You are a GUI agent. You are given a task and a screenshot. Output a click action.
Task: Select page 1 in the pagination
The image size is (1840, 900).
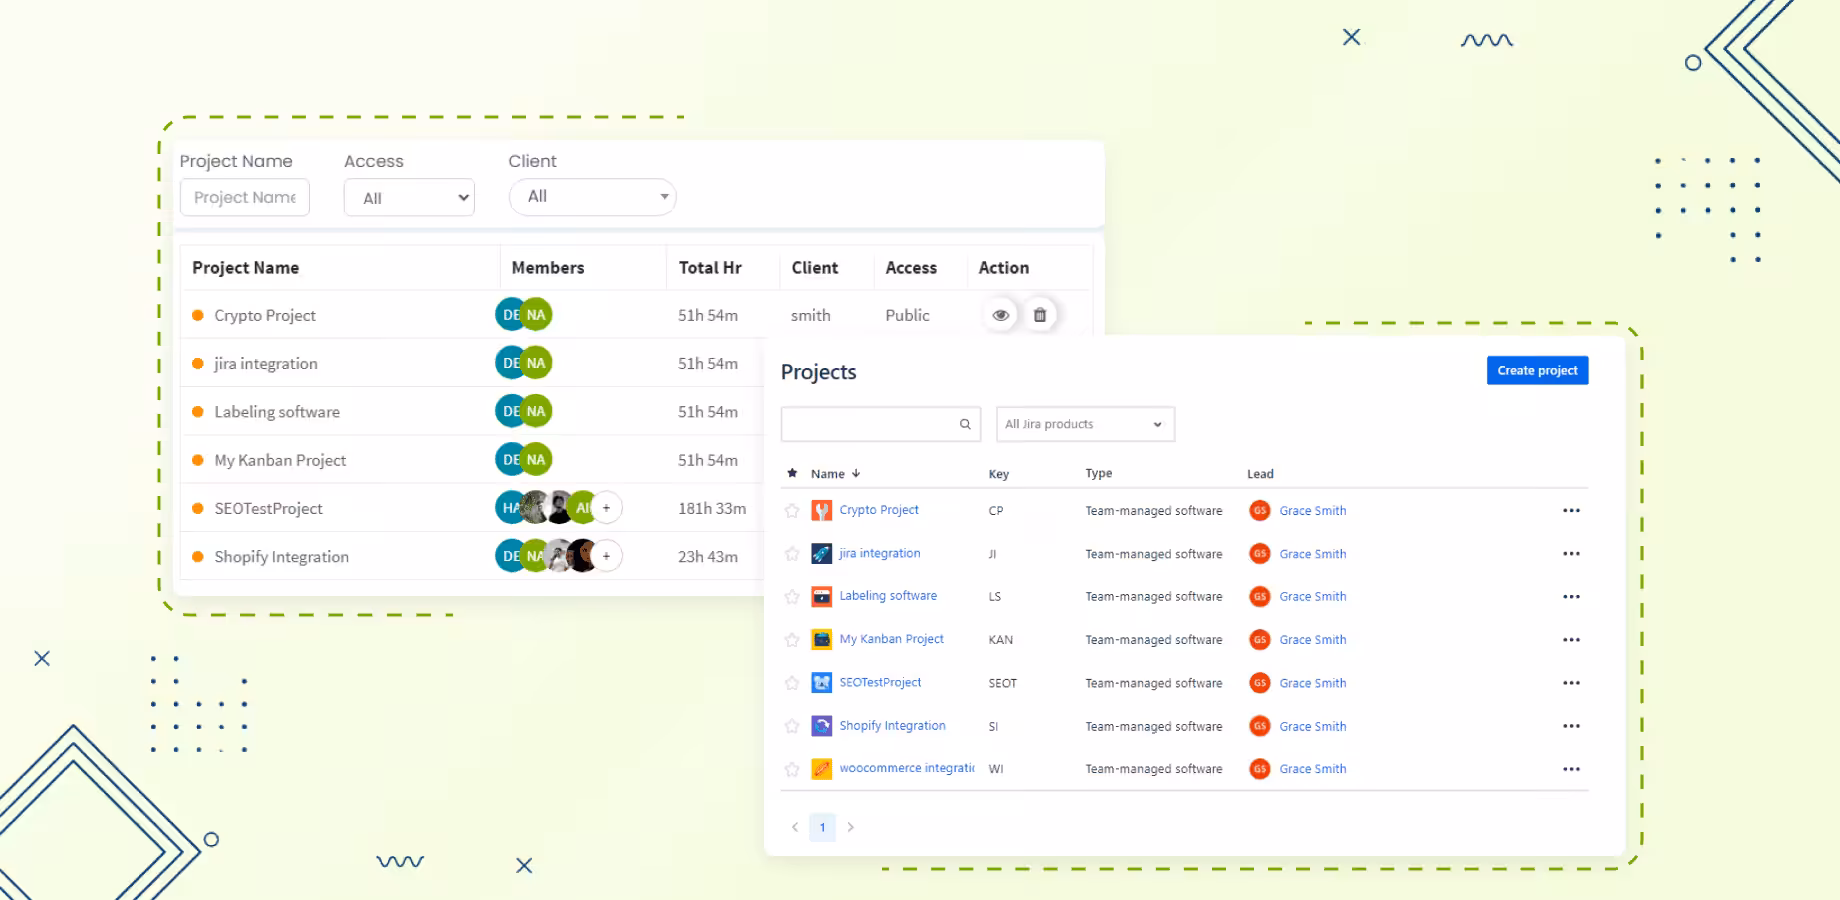[x=822, y=827]
